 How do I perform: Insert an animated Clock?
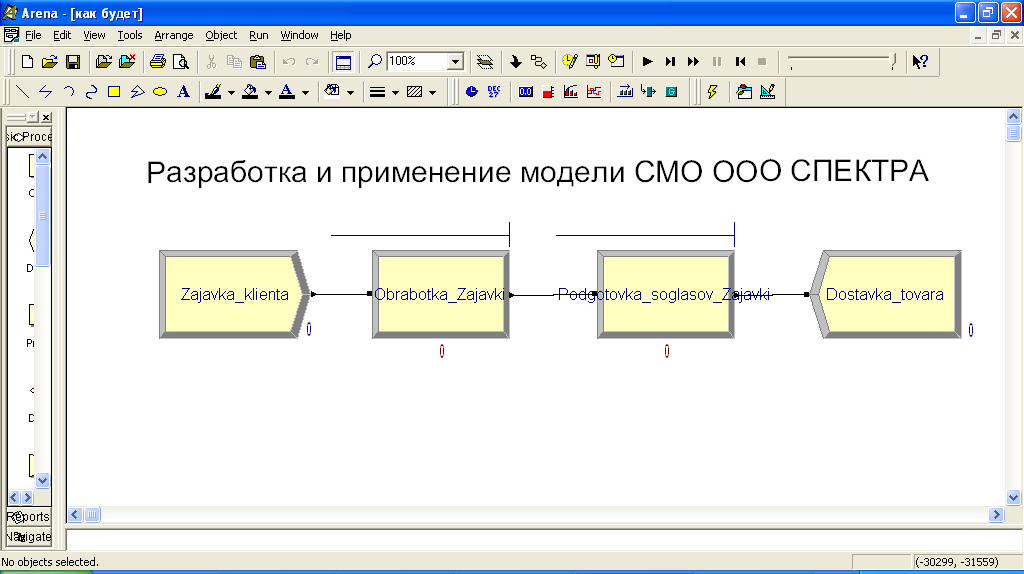tap(472, 92)
